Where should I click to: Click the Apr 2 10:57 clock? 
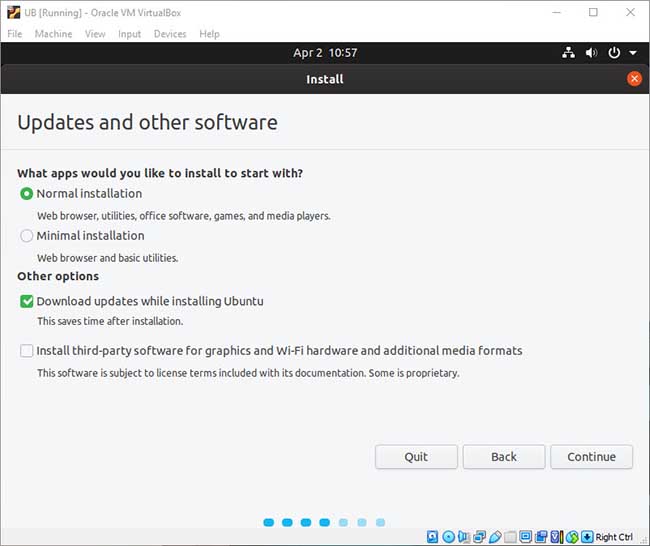[325, 53]
